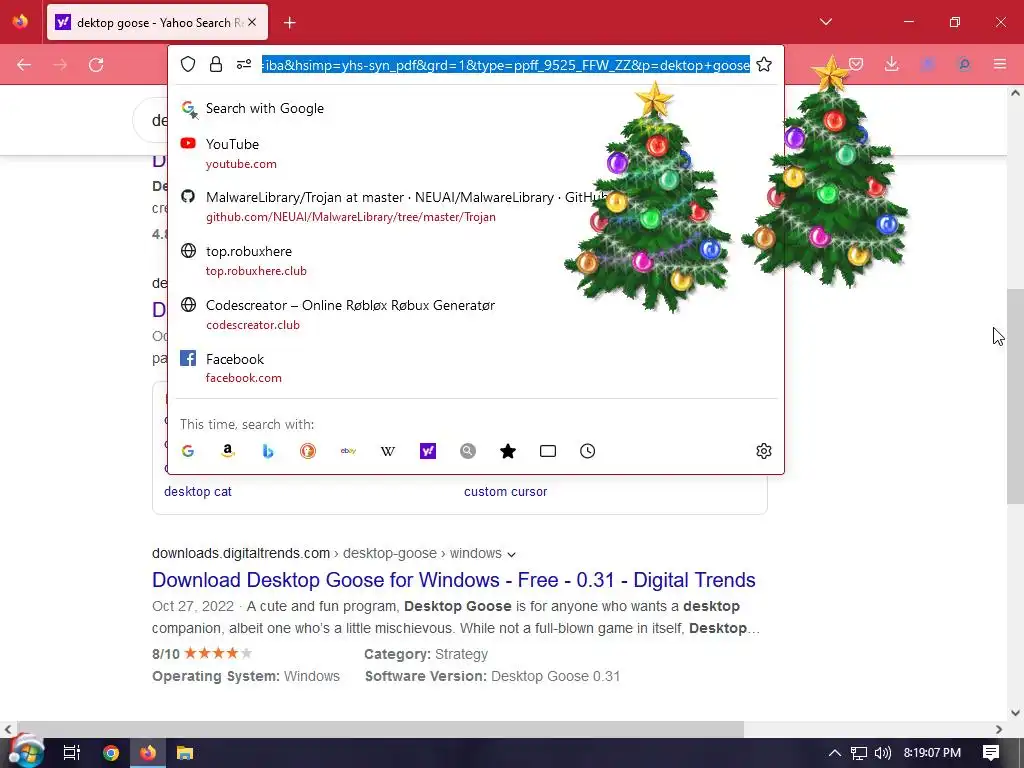This screenshot has width=1024, height=768.
Task: Search history with clock icon
Action: [x=588, y=451]
